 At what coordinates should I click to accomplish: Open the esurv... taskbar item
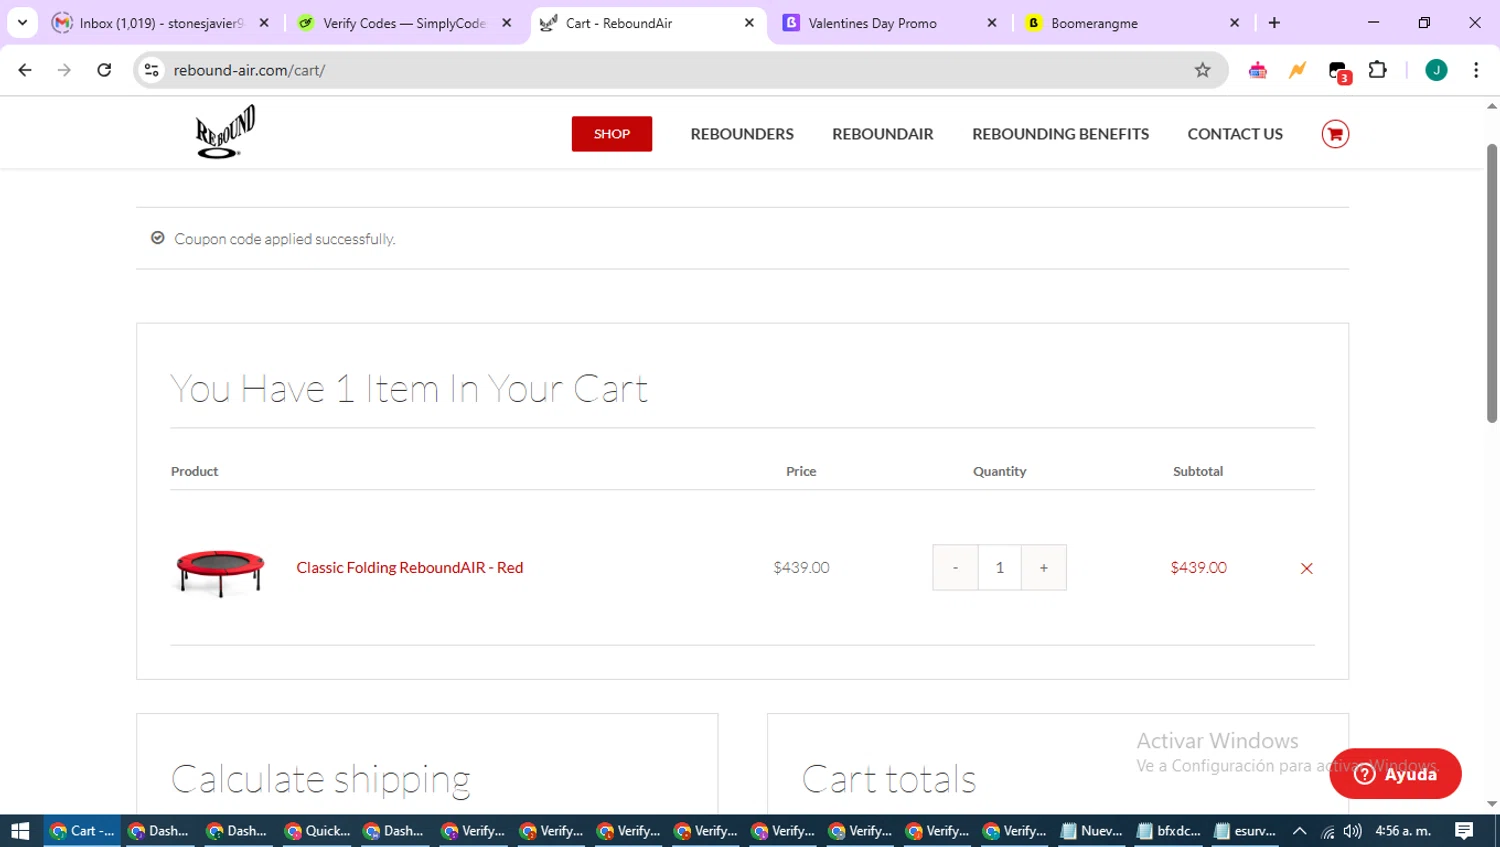pos(1245,831)
